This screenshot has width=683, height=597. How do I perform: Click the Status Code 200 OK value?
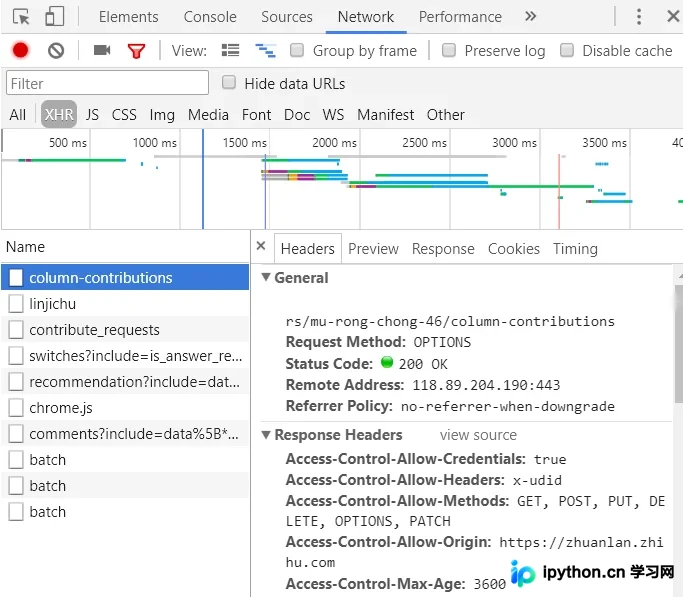click(x=423, y=364)
